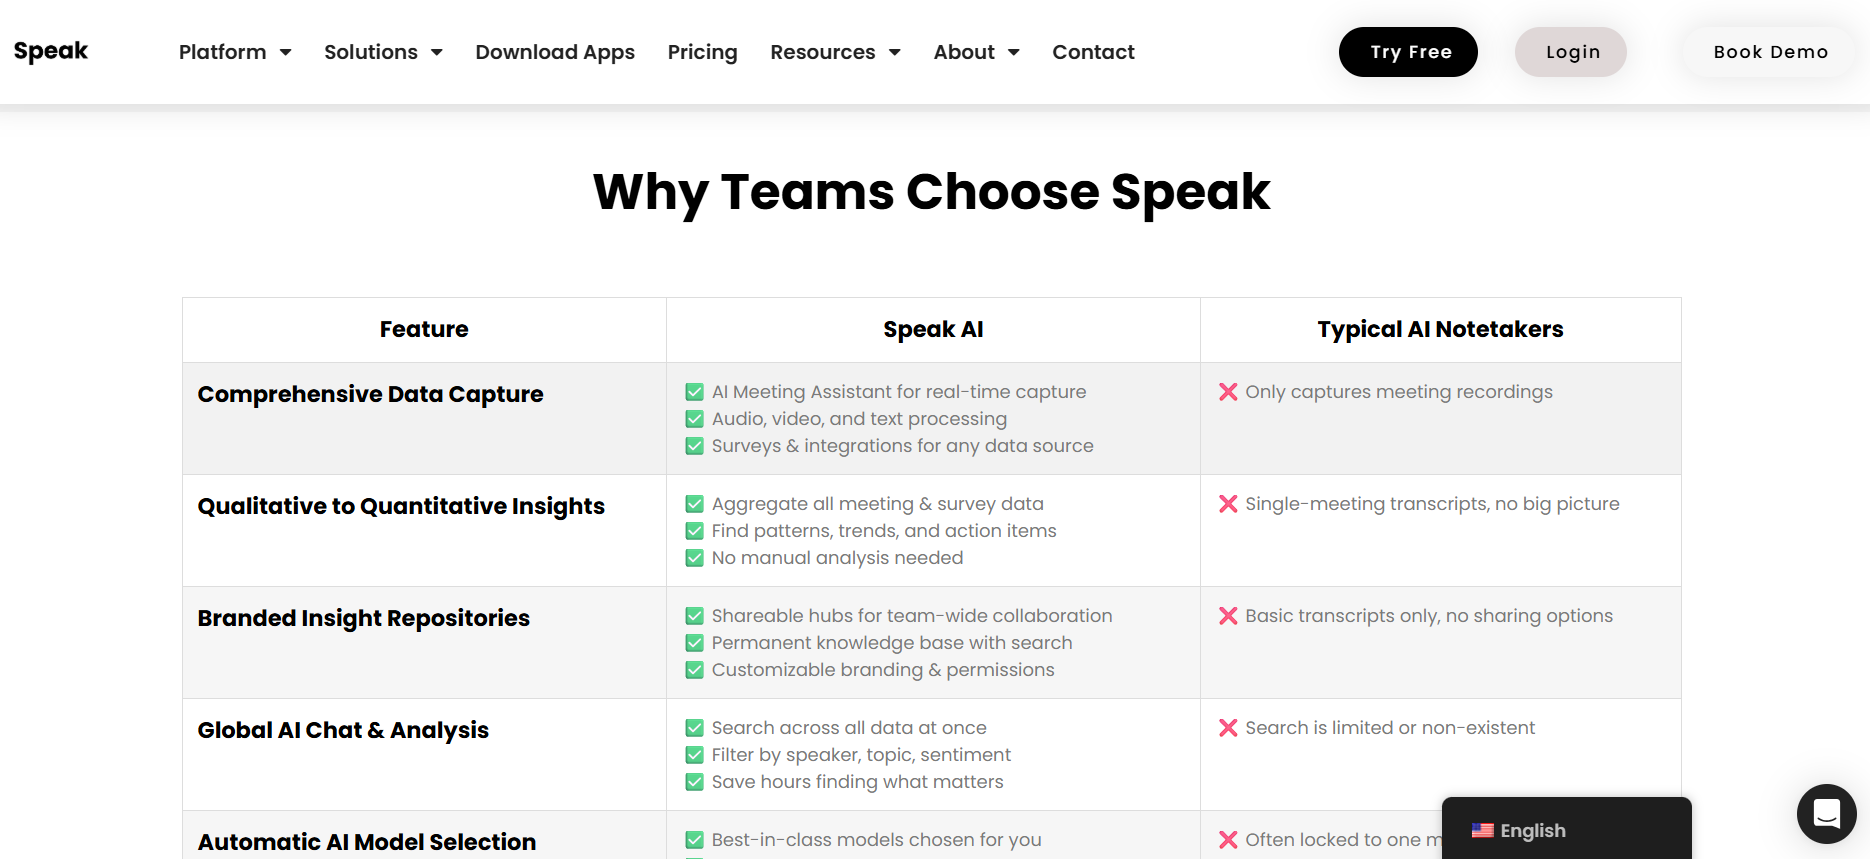The height and width of the screenshot is (859, 1870).
Task: Open the English language selector
Action: pyautogui.click(x=1566, y=829)
